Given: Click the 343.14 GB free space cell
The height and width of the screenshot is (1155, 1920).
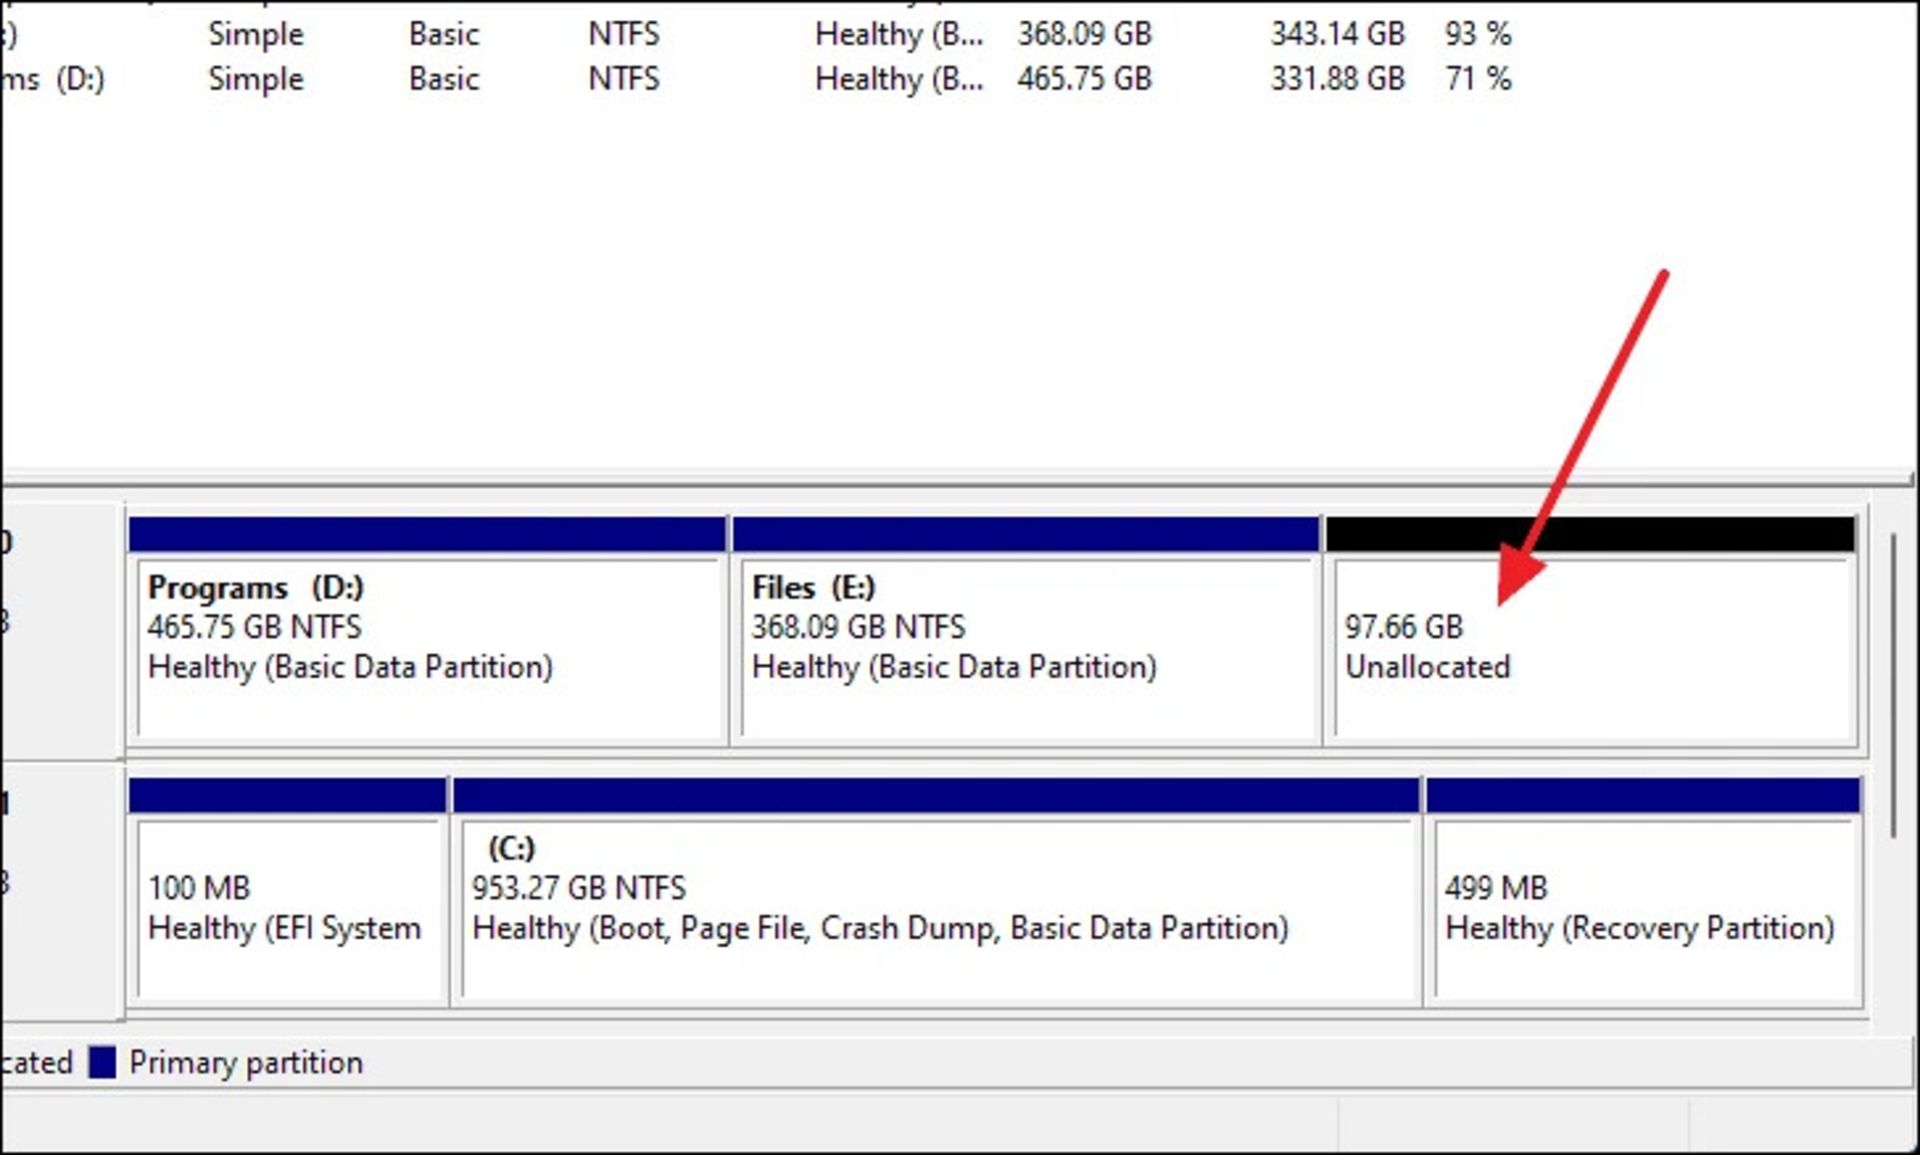Looking at the screenshot, I should pyautogui.click(x=1337, y=34).
